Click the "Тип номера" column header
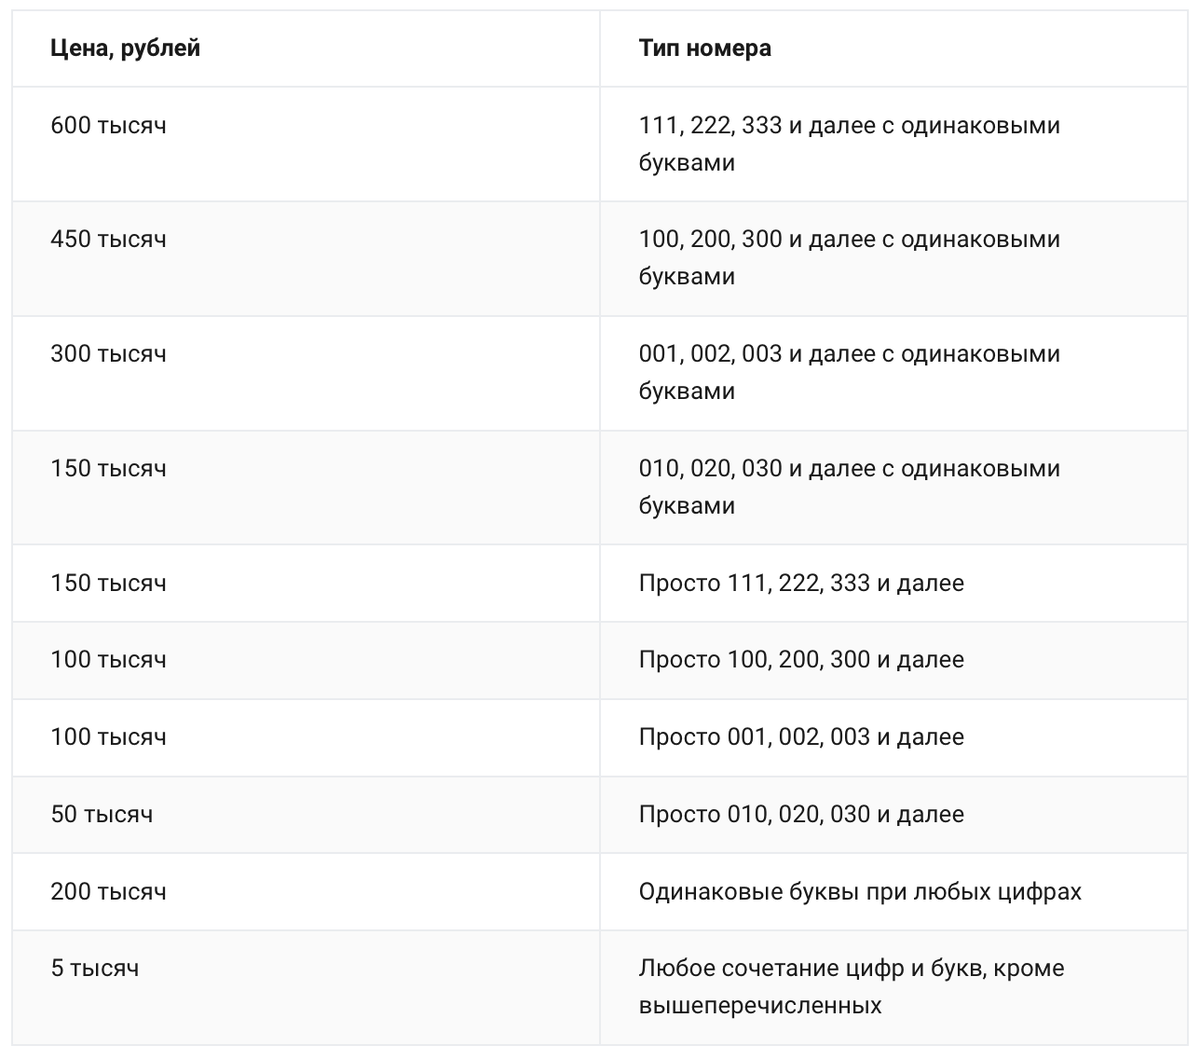This screenshot has width=1200, height=1059. tap(704, 48)
